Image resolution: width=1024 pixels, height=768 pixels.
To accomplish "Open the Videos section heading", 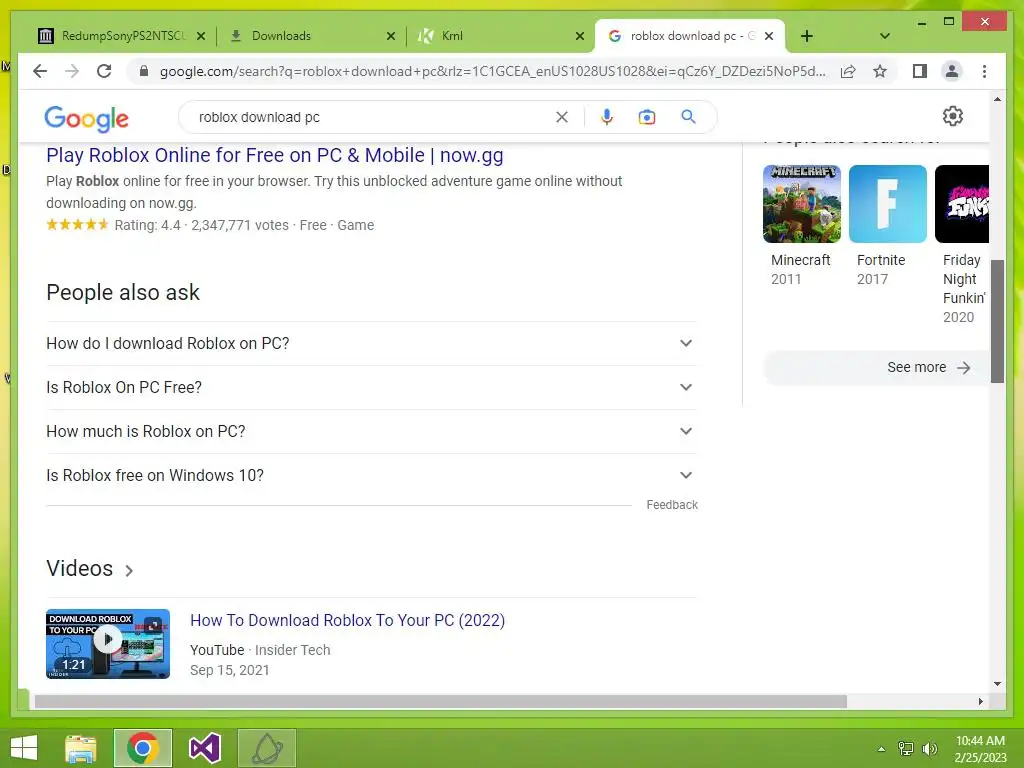I will 80,568.
